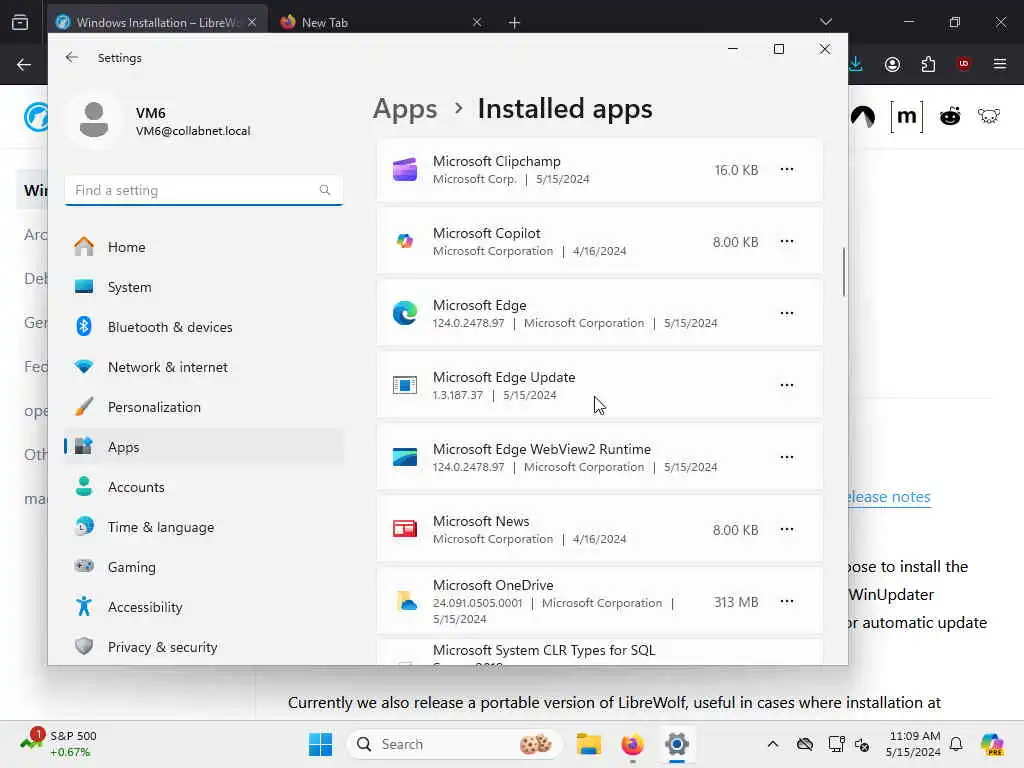This screenshot has width=1024, height=768.
Task: Click the Microsoft Copilot app icon
Action: [405, 242]
